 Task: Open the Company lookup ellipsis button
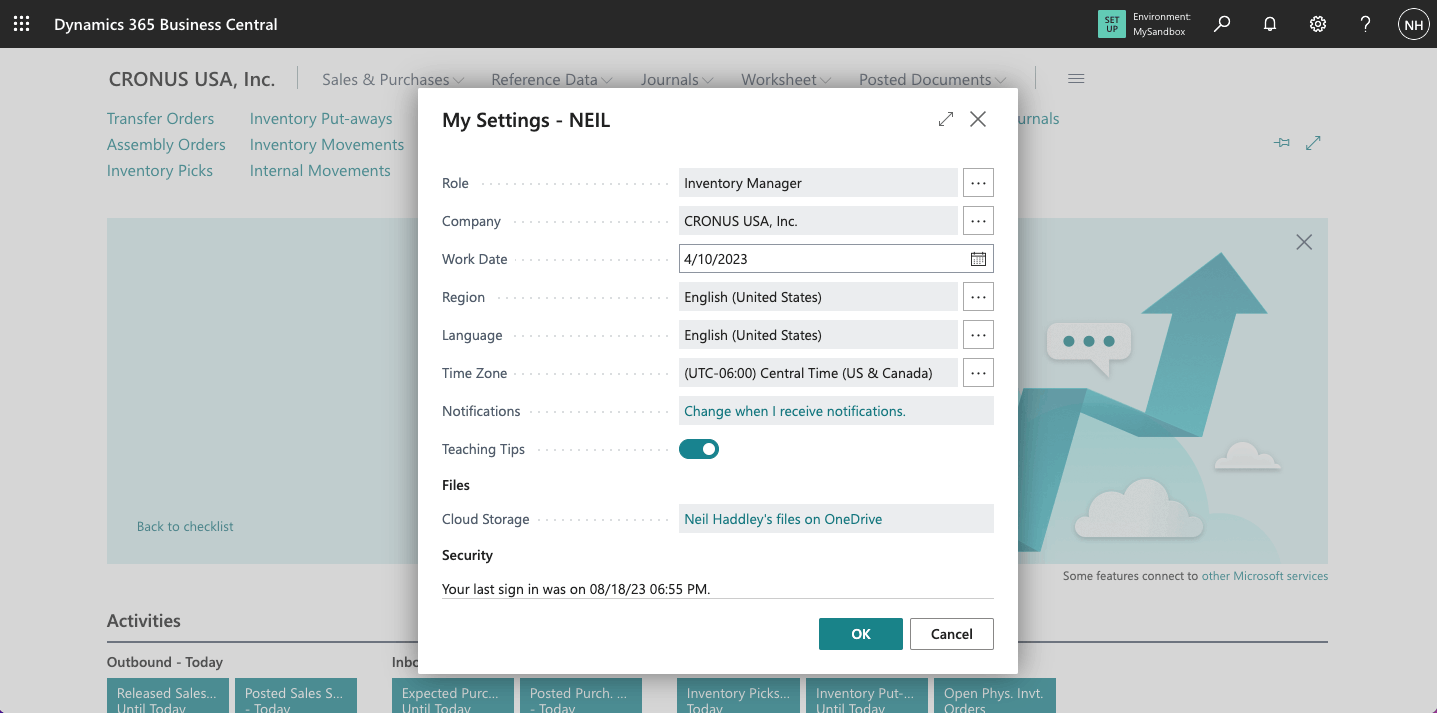point(978,221)
